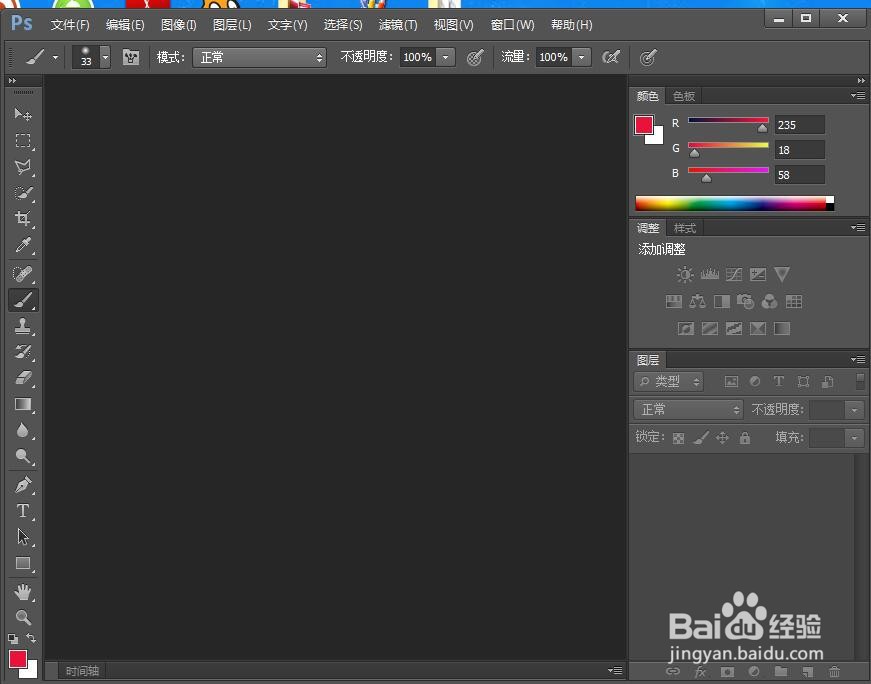Select the Rectangular Marquee tool
The image size is (871, 684).
click(x=23, y=140)
